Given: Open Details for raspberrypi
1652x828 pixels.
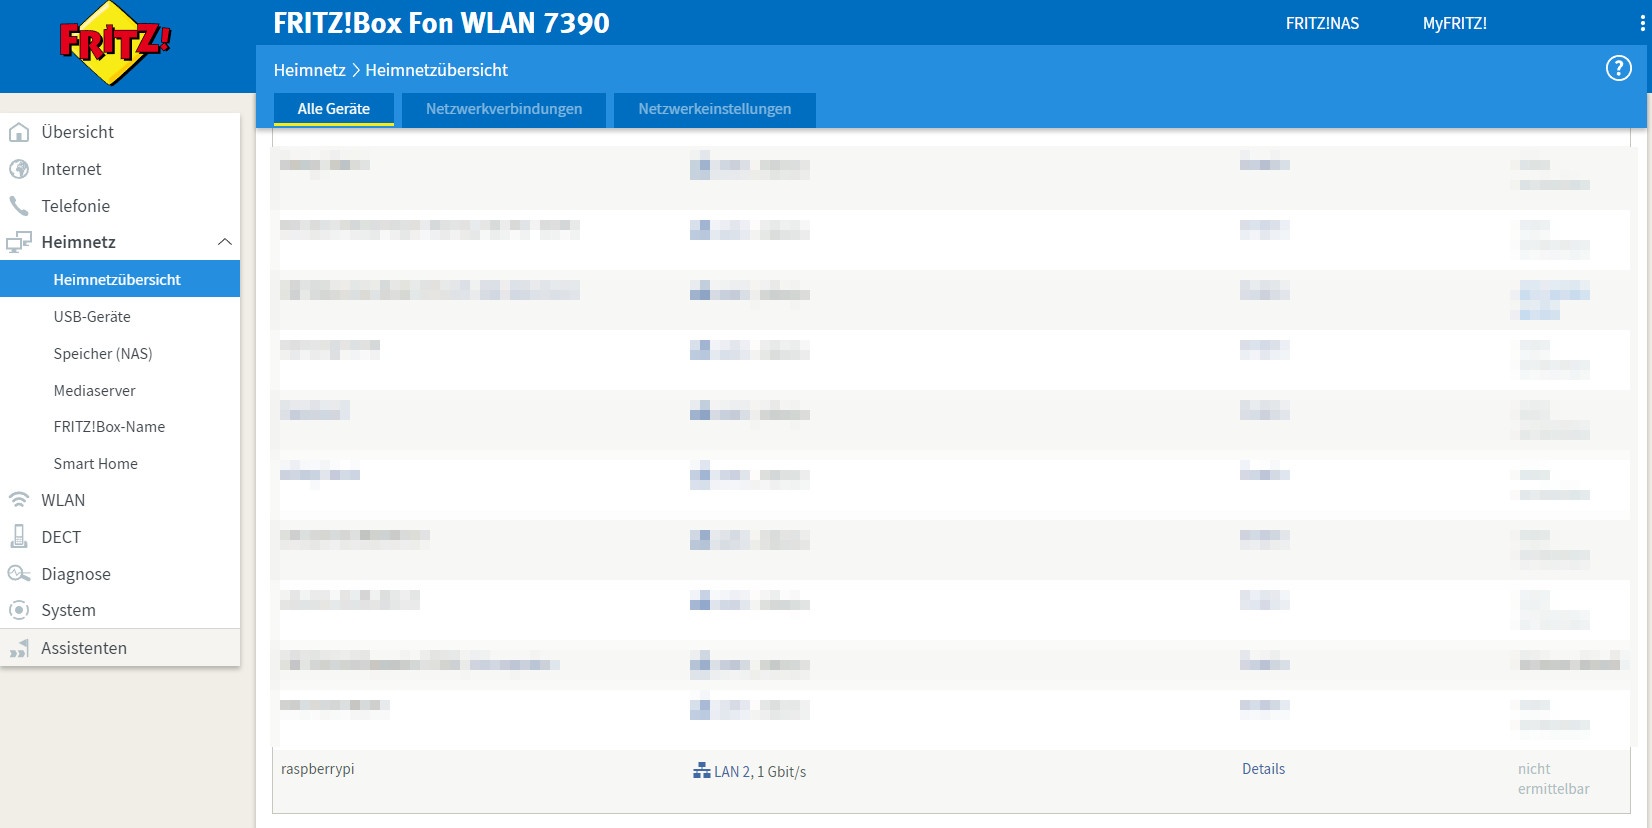Looking at the screenshot, I should 1263,769.
